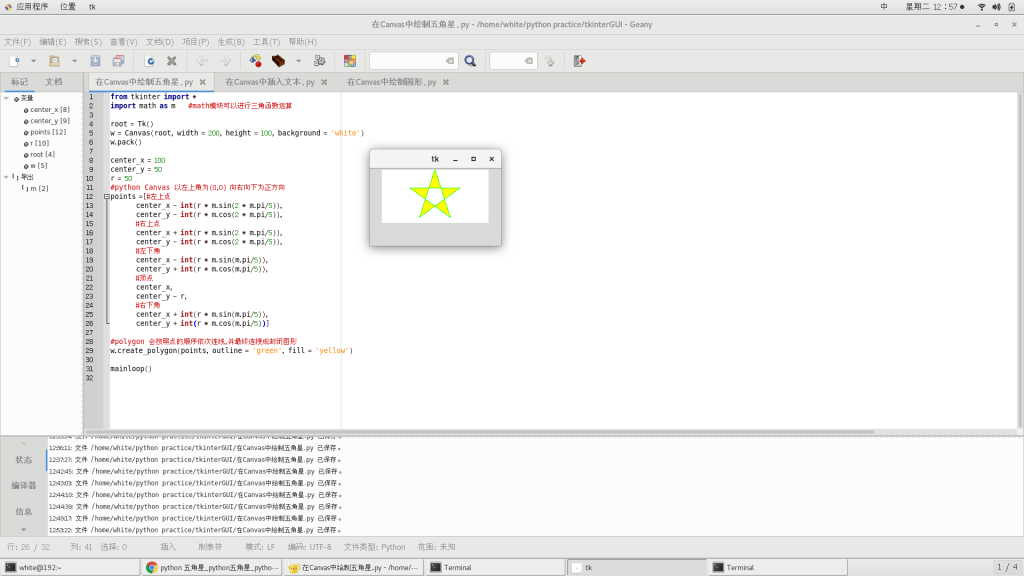Collapse the variables tree node in sidebar

pos(6,98)
